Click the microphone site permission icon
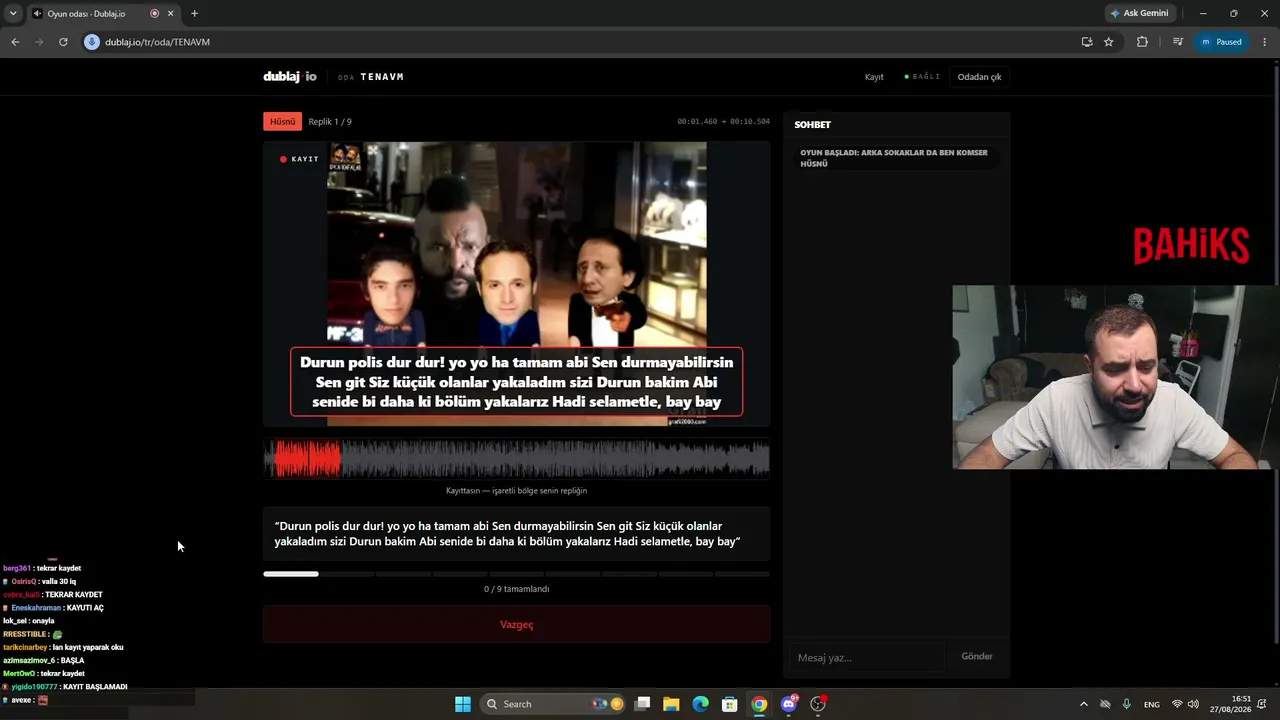The width and height of the screenshot is (1280, 720). (x=92, y=42)
